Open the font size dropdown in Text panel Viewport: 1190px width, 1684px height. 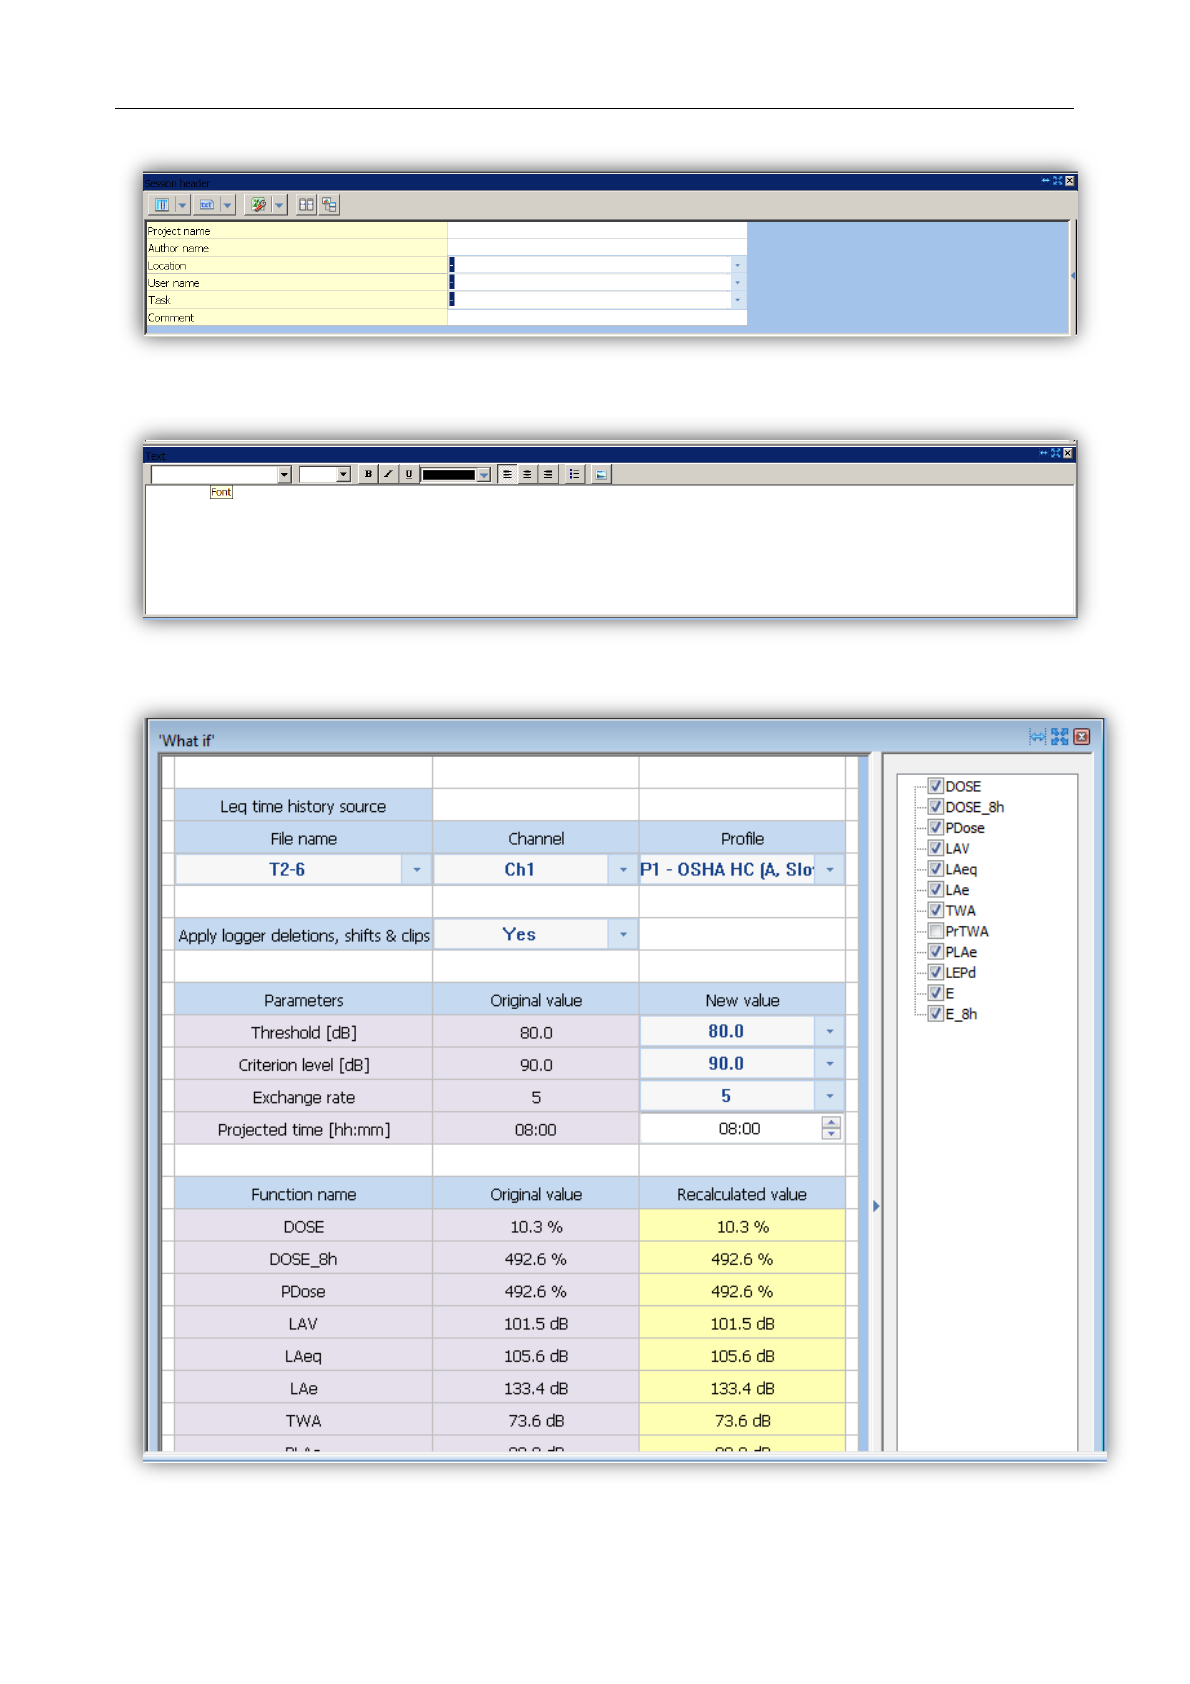point(344,474)
